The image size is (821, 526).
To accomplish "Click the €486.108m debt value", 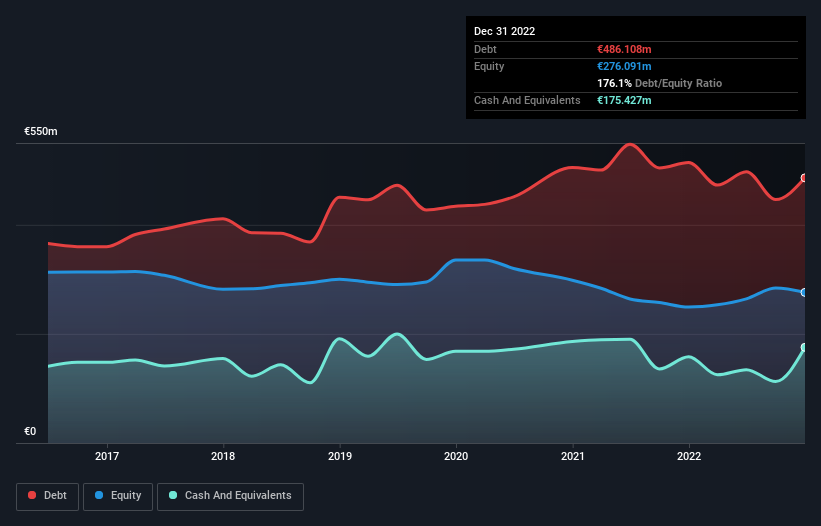I will tap(624, 49).
